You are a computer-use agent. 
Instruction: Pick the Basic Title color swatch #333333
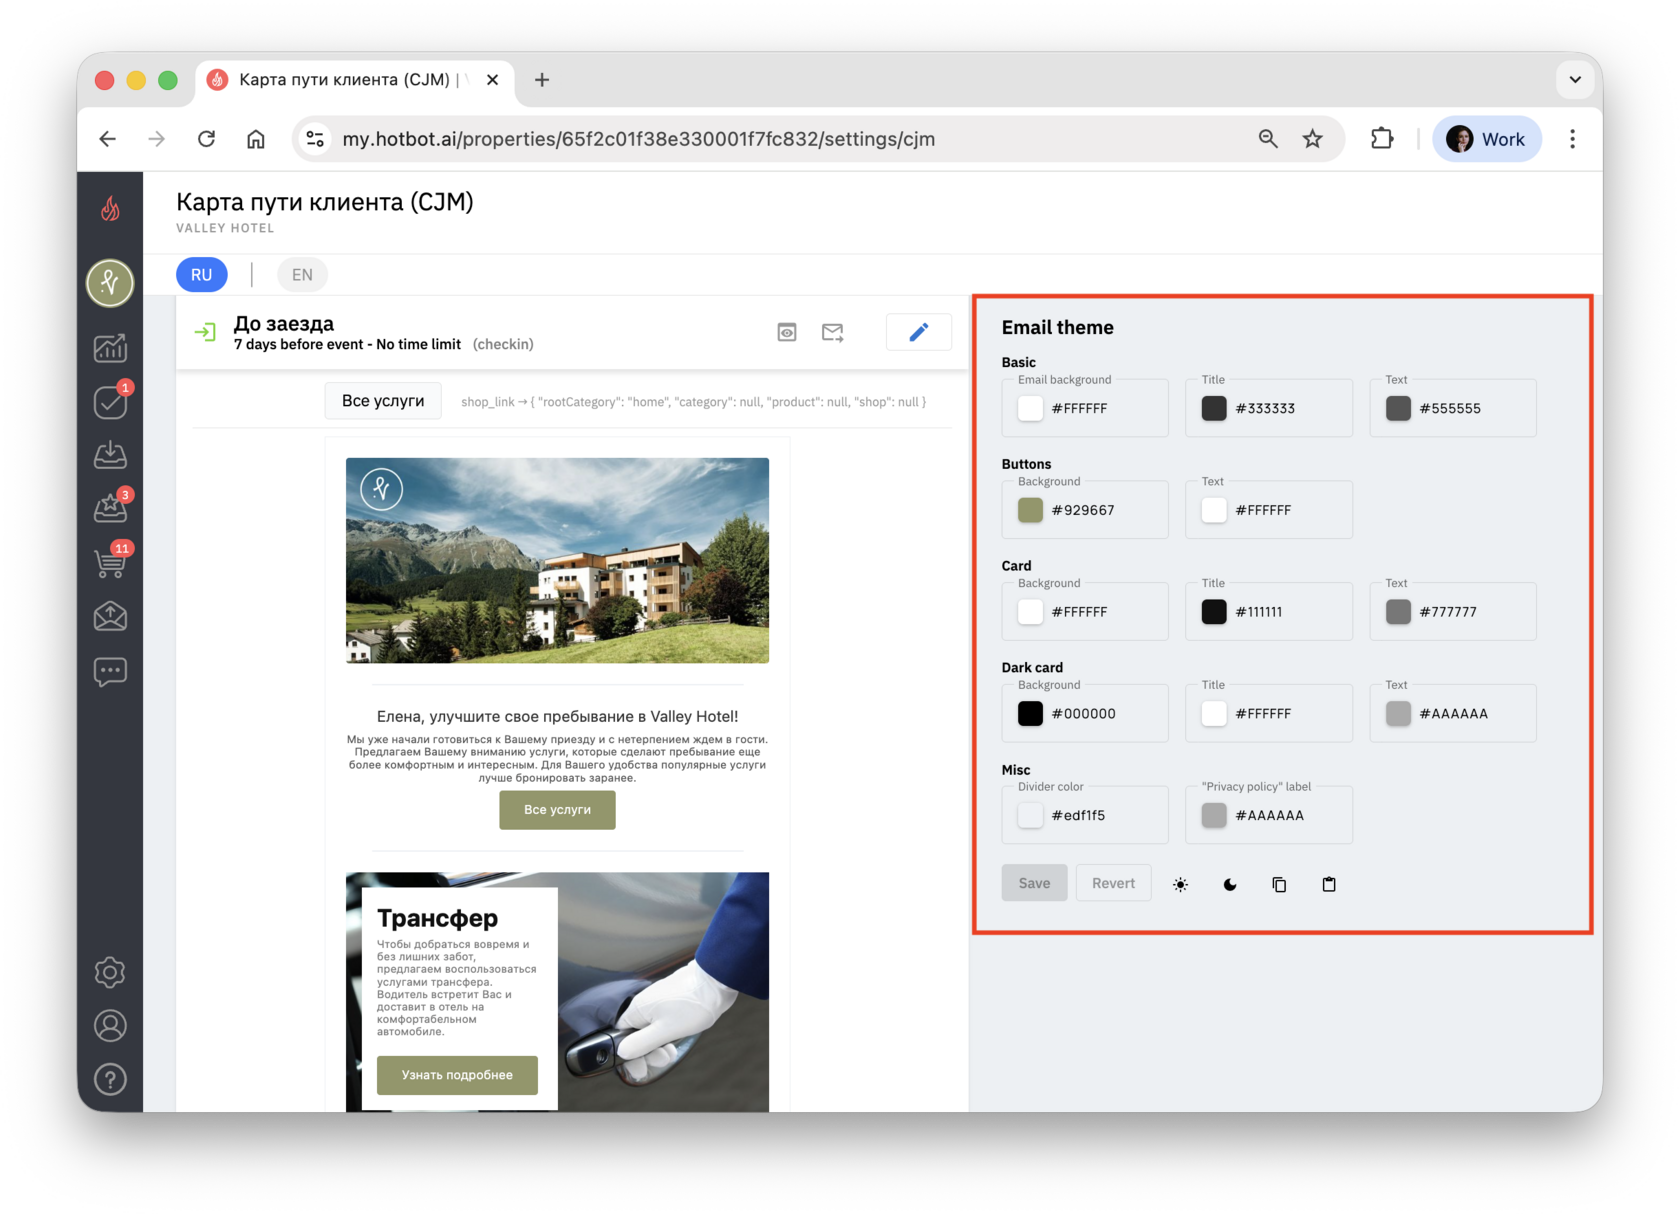(x=1214, y=408)
